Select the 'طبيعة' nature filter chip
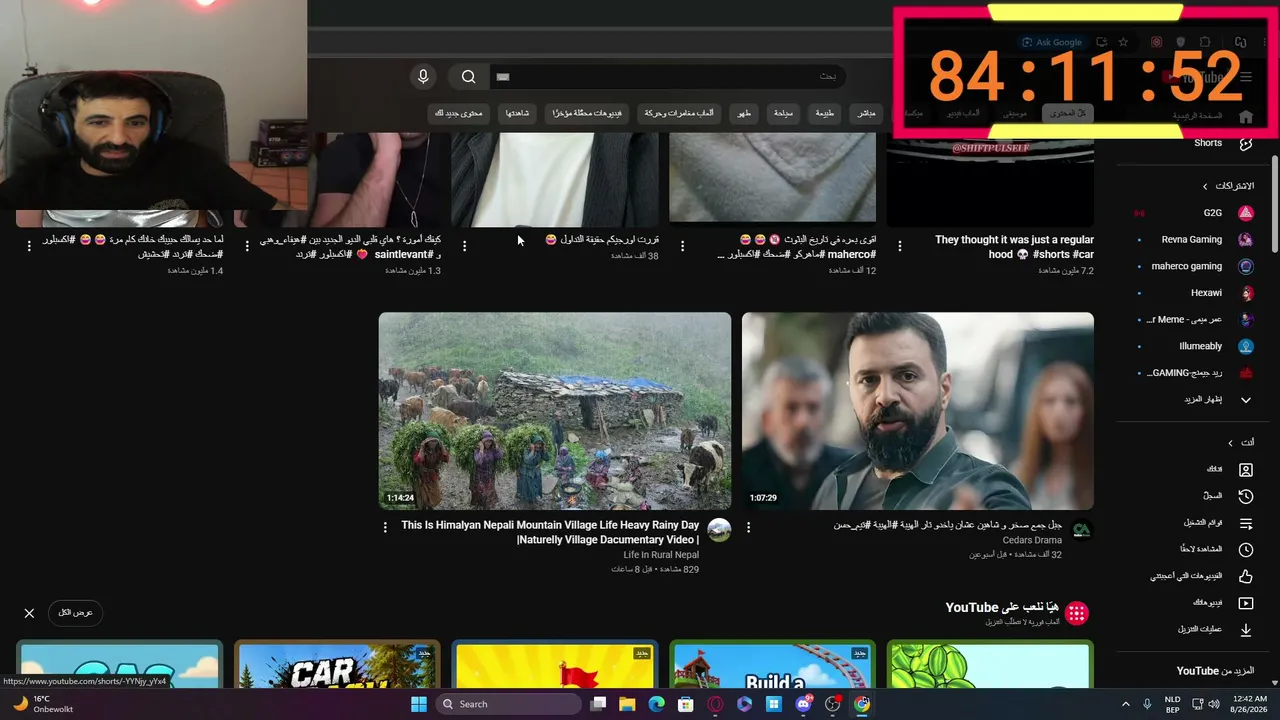 pos(824,113)
